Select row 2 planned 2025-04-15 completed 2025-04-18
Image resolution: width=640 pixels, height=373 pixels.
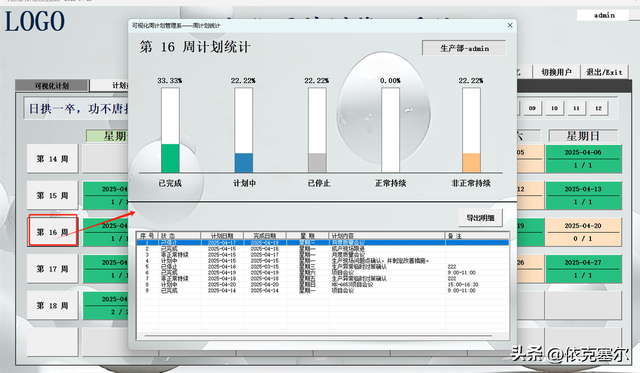[x=323, y=249]
